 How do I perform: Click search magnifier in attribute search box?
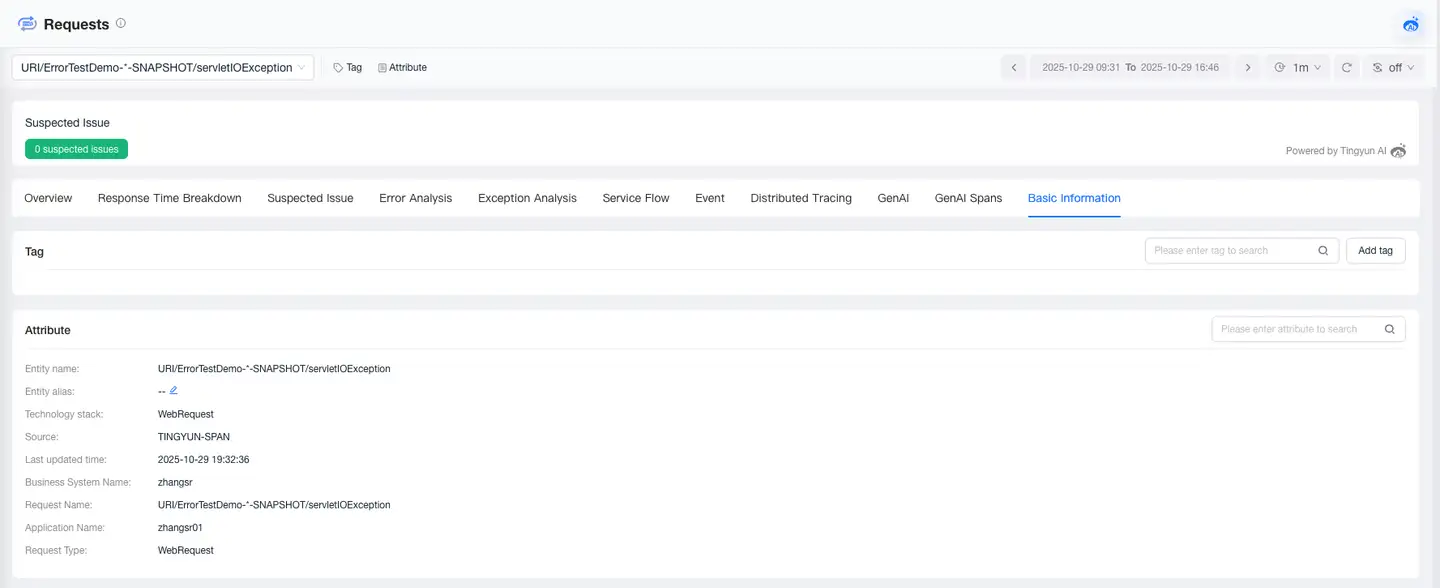(x=1389, y=329)
